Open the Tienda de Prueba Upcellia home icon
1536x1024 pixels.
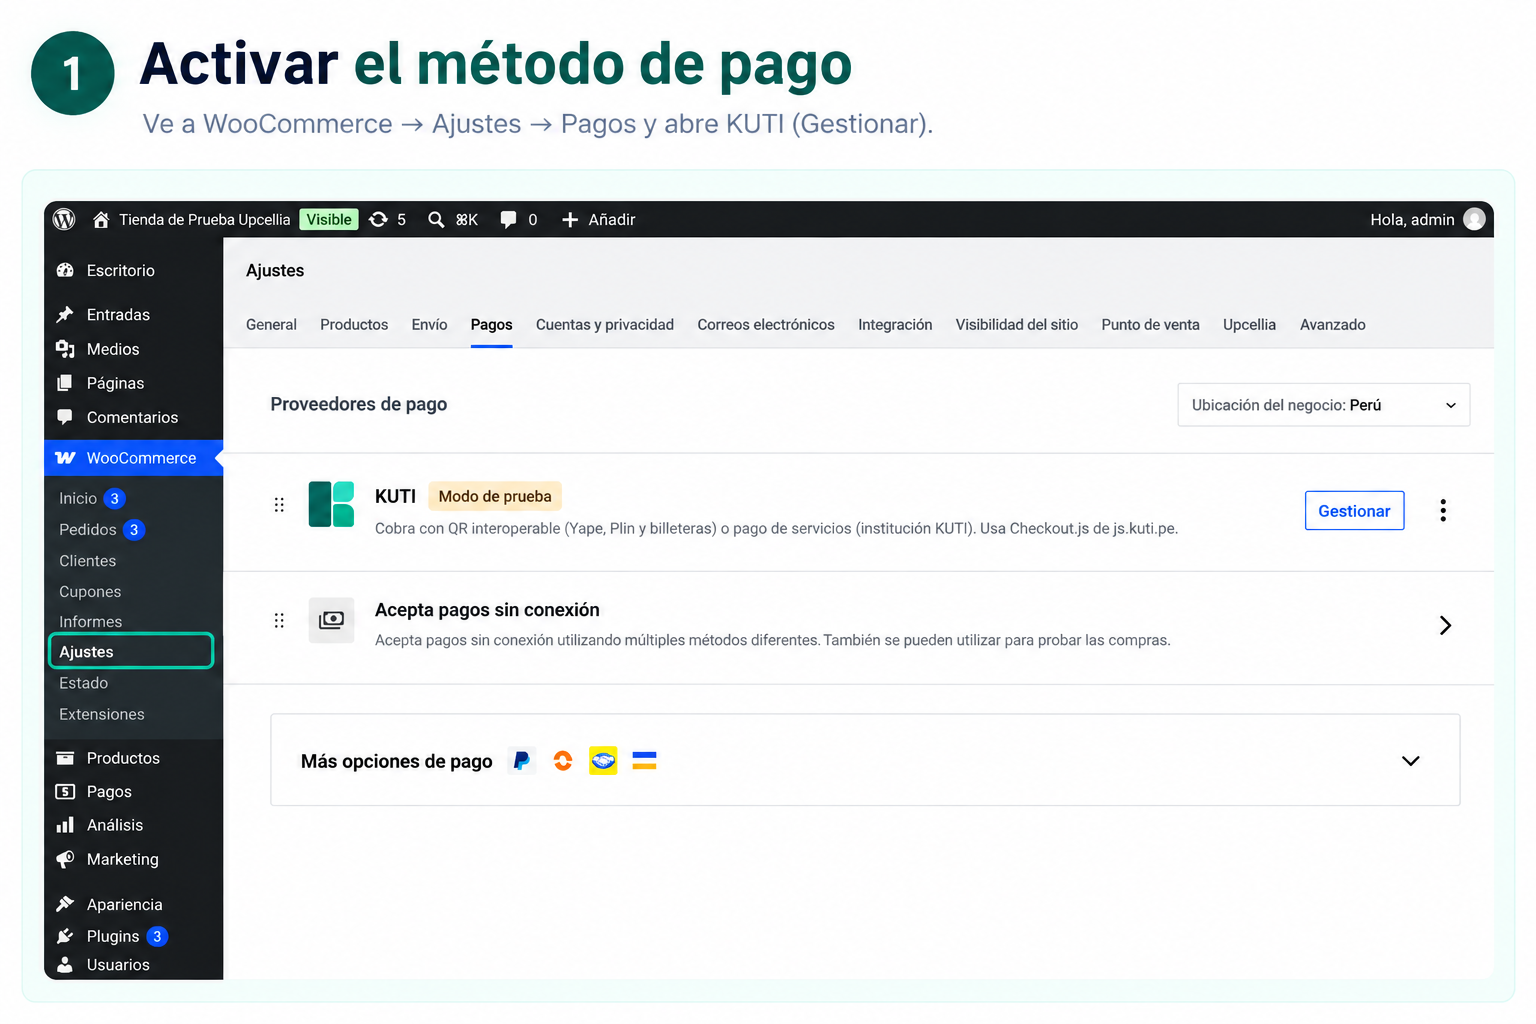tap(101, 219)
